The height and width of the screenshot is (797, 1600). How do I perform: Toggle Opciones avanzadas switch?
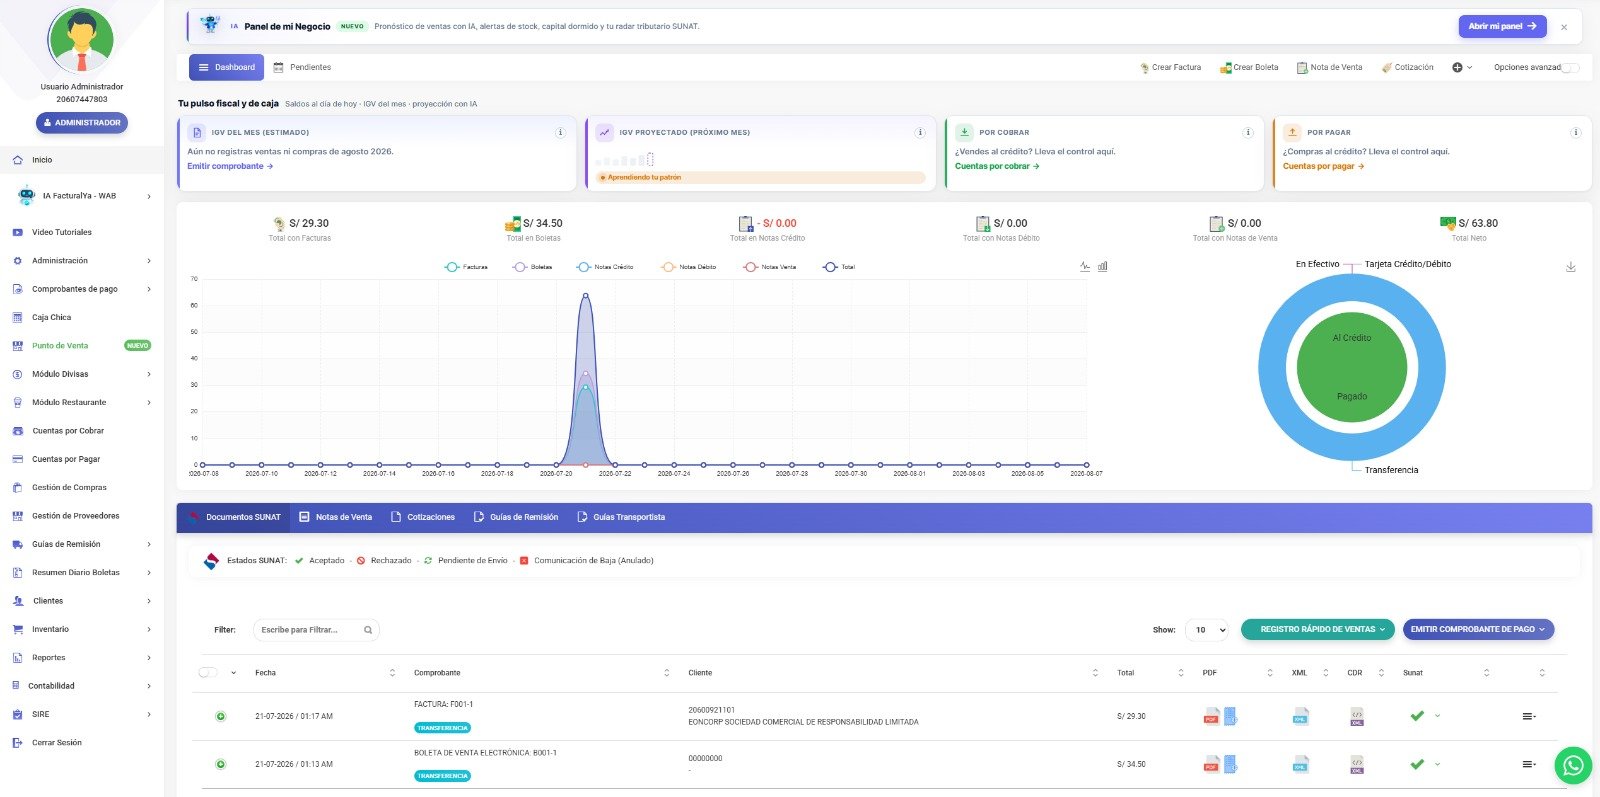(x=1571, y=68)
